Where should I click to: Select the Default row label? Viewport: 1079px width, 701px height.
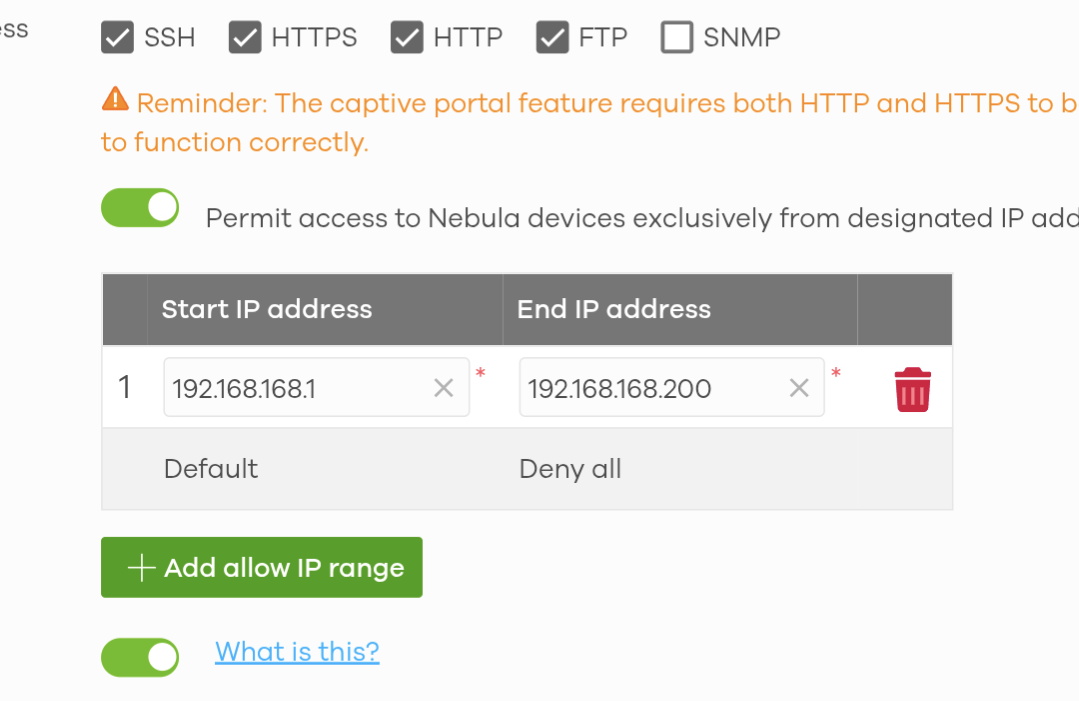pyautogui.click(x=211, y=469)
